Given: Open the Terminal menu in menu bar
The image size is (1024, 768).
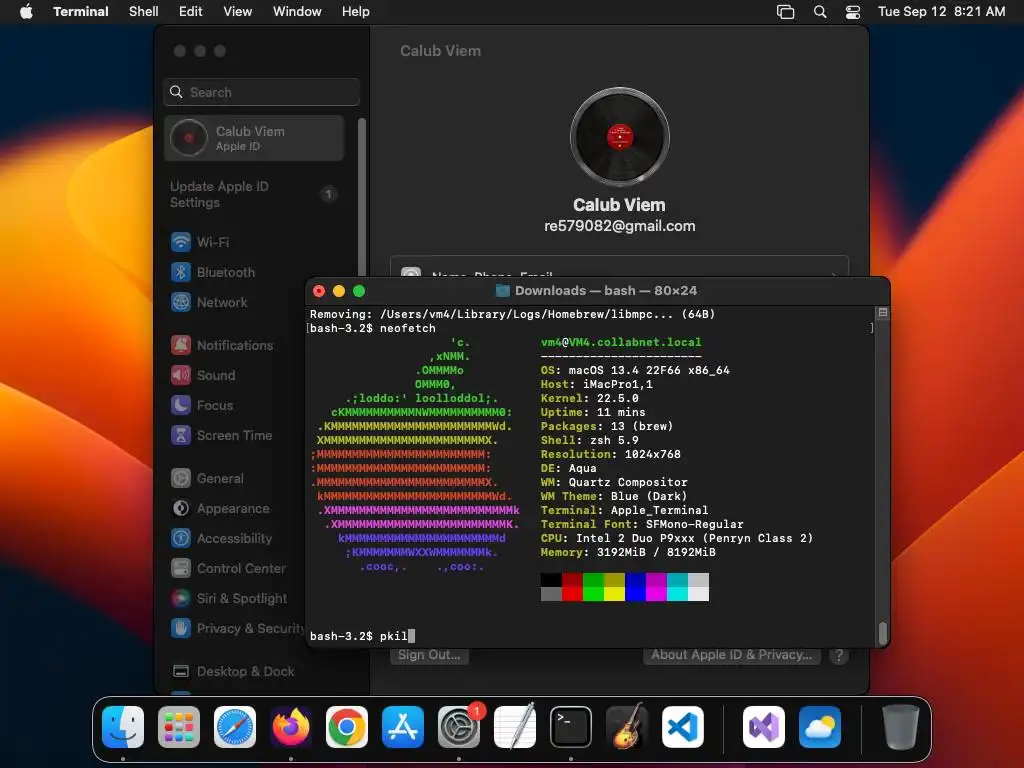Looking at the screenshot, I should coord(81,11).
